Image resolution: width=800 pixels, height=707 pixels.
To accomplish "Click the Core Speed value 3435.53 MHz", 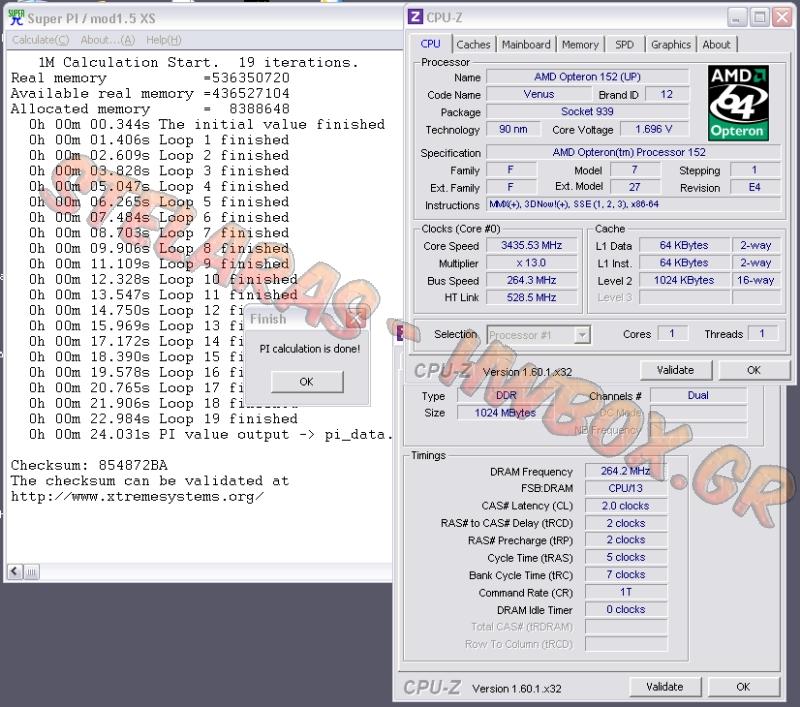I will [532, 245].
